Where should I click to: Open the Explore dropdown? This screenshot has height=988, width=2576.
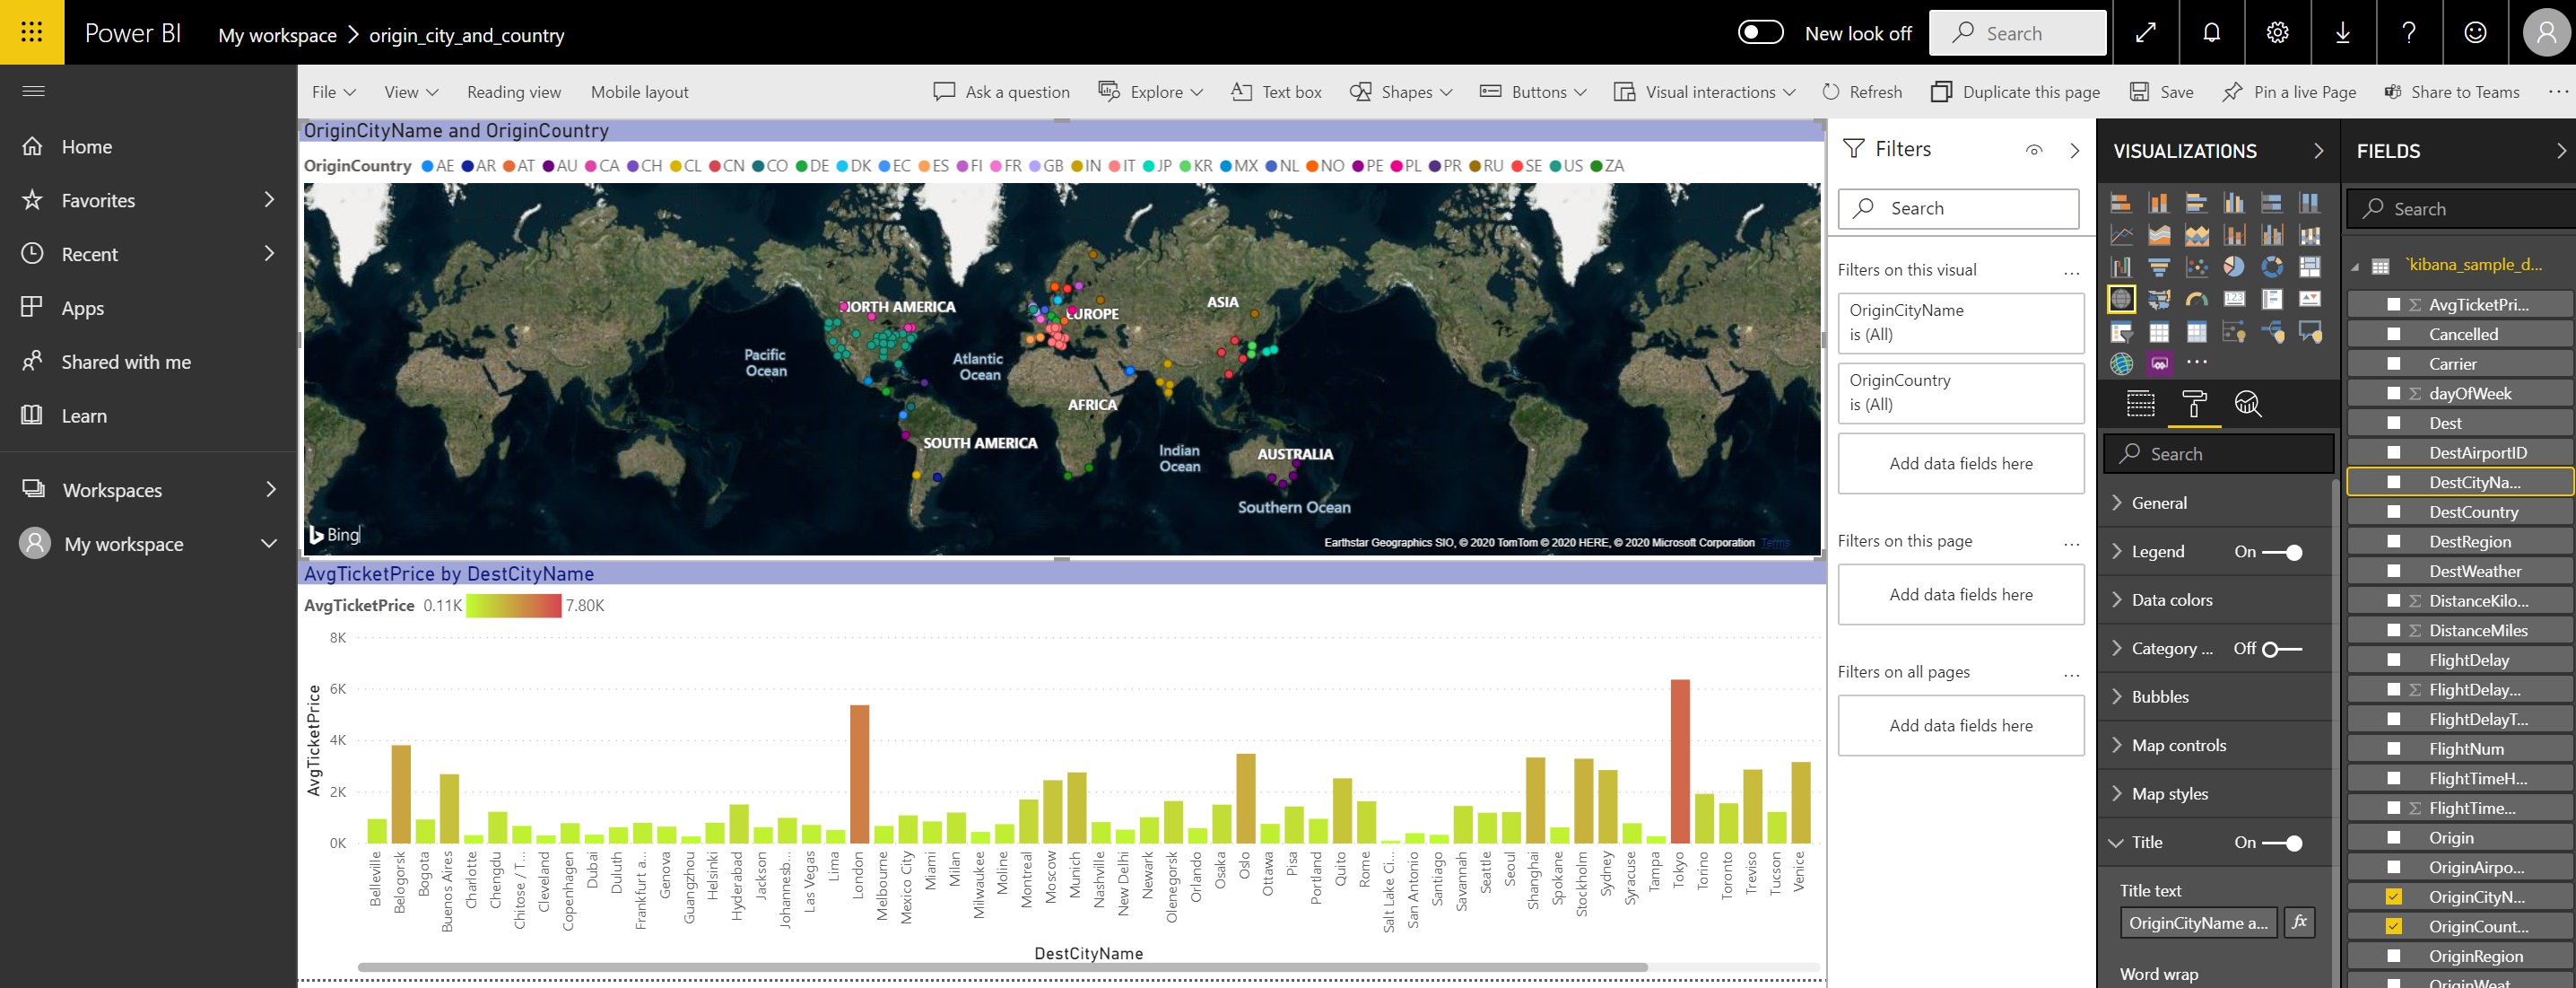1151,92
